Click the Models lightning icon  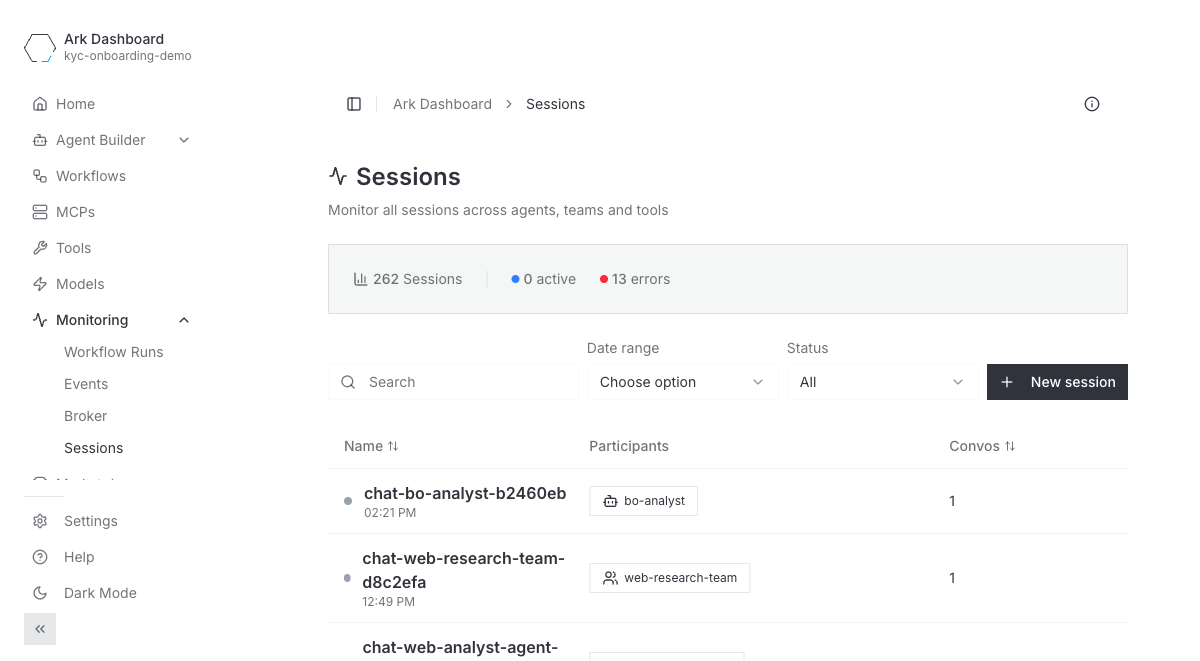coord(40,284)
